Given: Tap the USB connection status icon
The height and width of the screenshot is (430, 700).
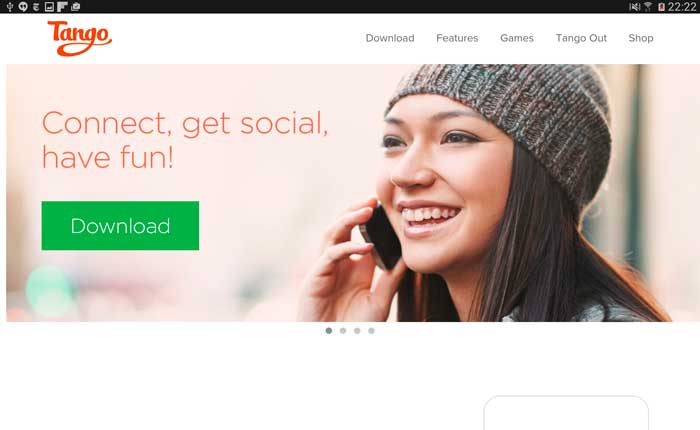Looking at the screenshot, I should [x=10, y=7].
